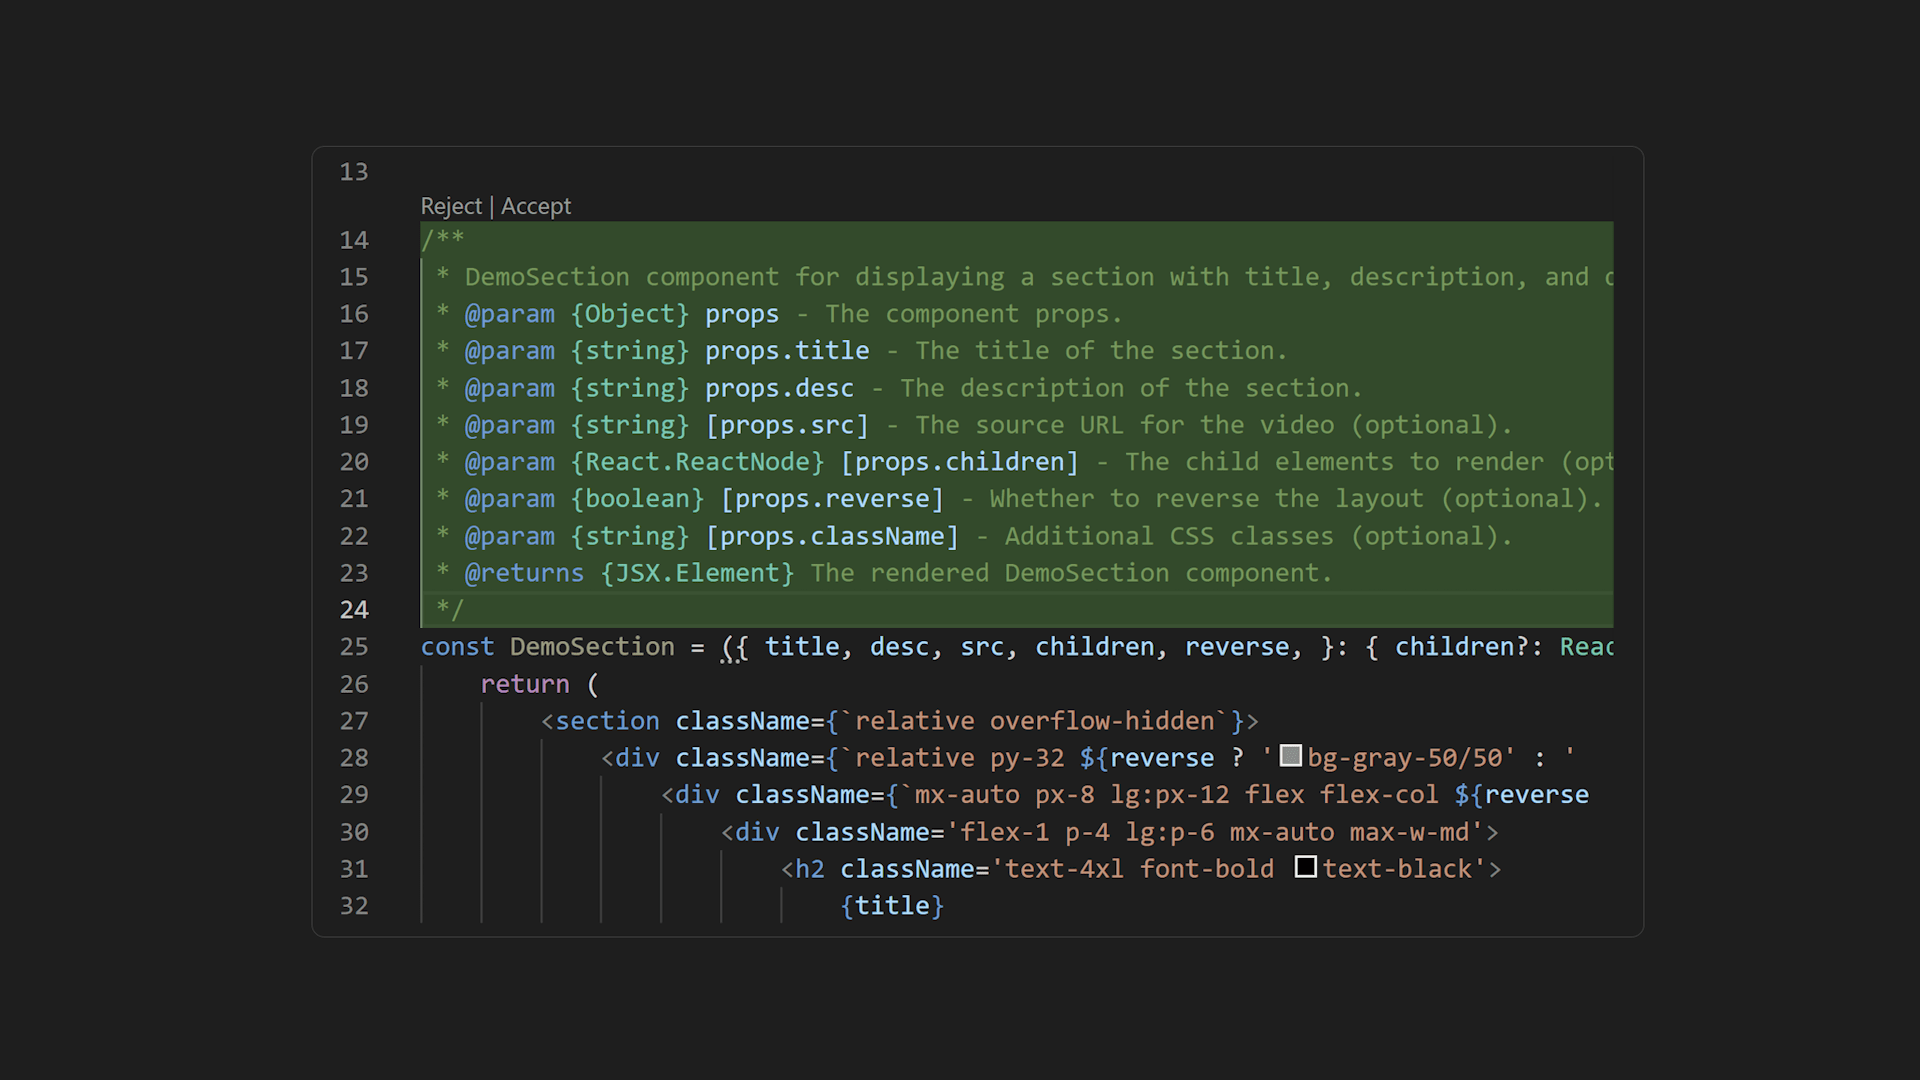
Task: Click line number 25 in gutter
Action: pos(354,647)
